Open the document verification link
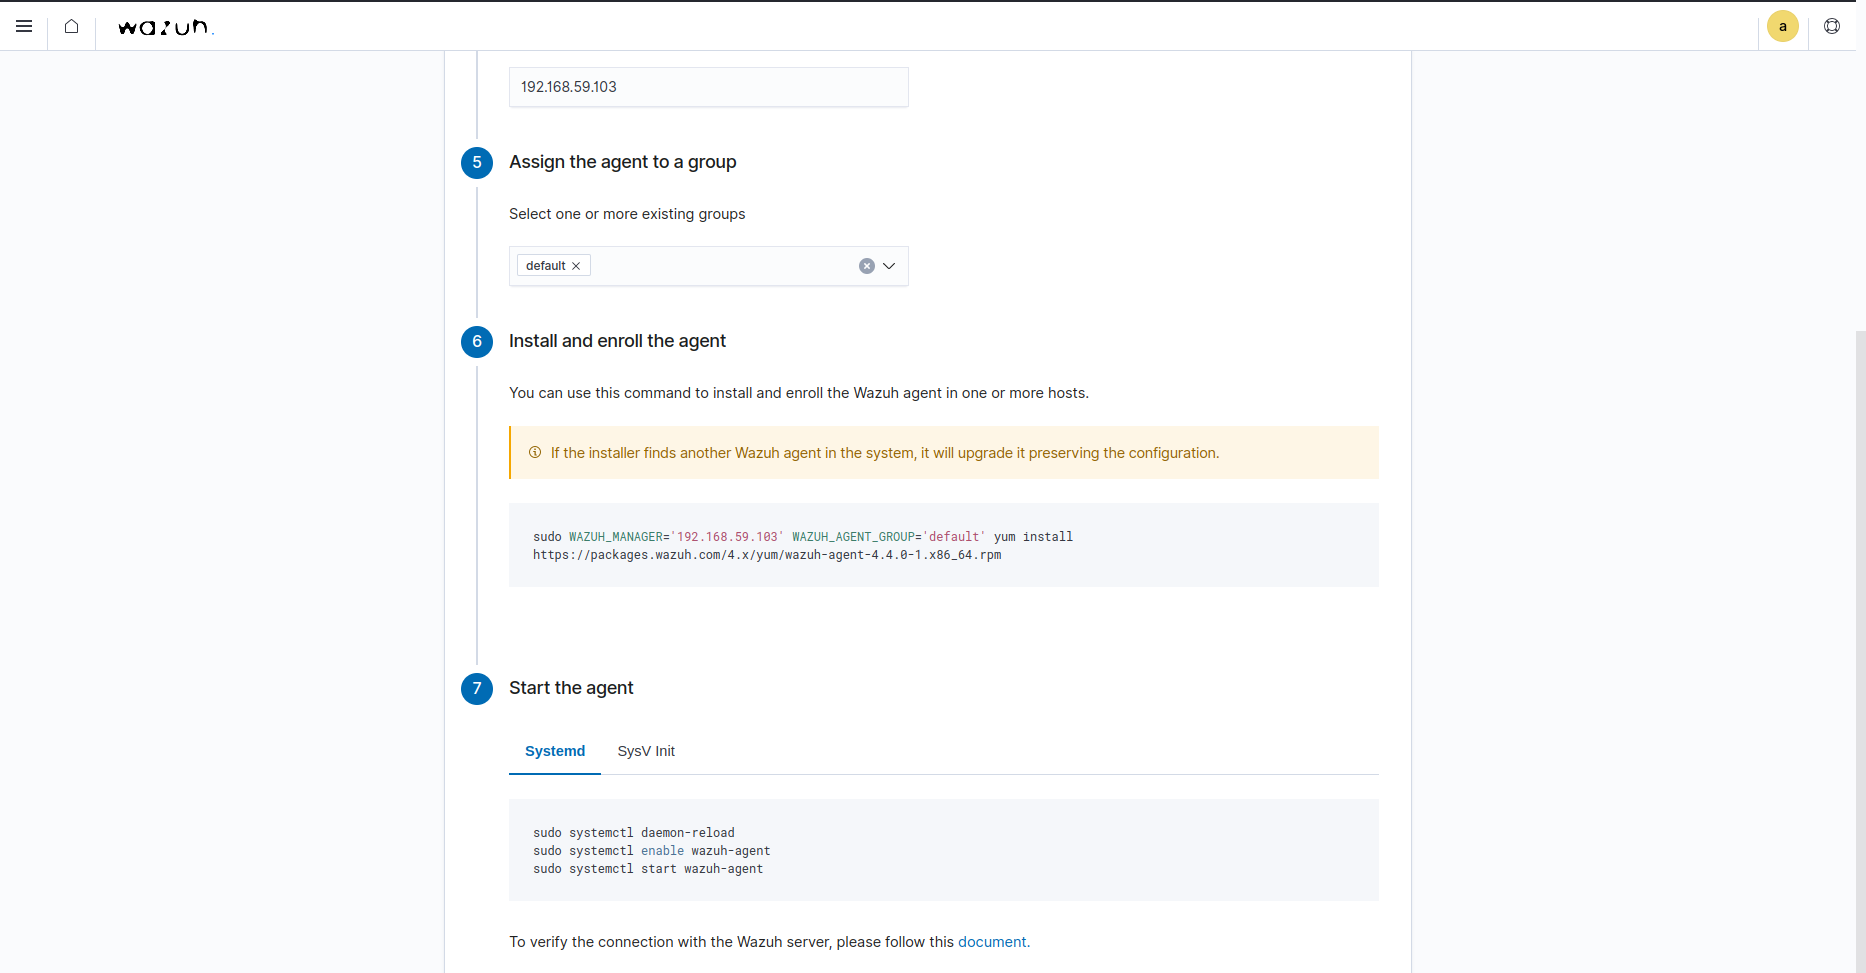1866x973 pixels. pyautogui.click(x=993, y=941)
